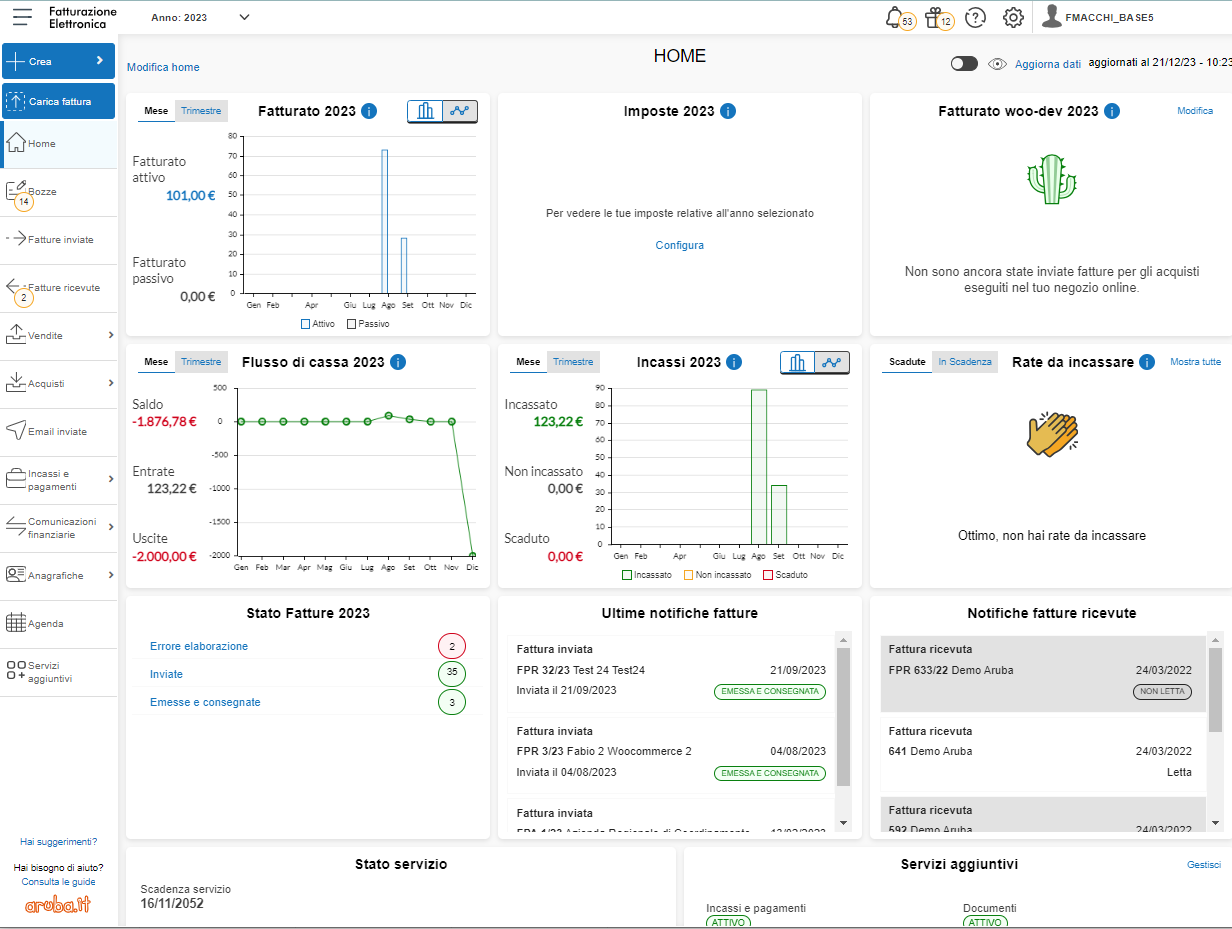Open Email inviate in the sidebar
This screenshot has height=929, width=1232.
click(x=58, y=432)
